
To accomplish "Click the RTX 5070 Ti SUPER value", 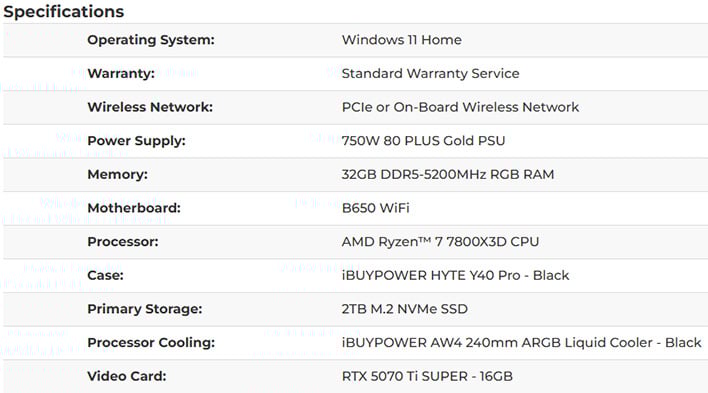I will point(427,376).
